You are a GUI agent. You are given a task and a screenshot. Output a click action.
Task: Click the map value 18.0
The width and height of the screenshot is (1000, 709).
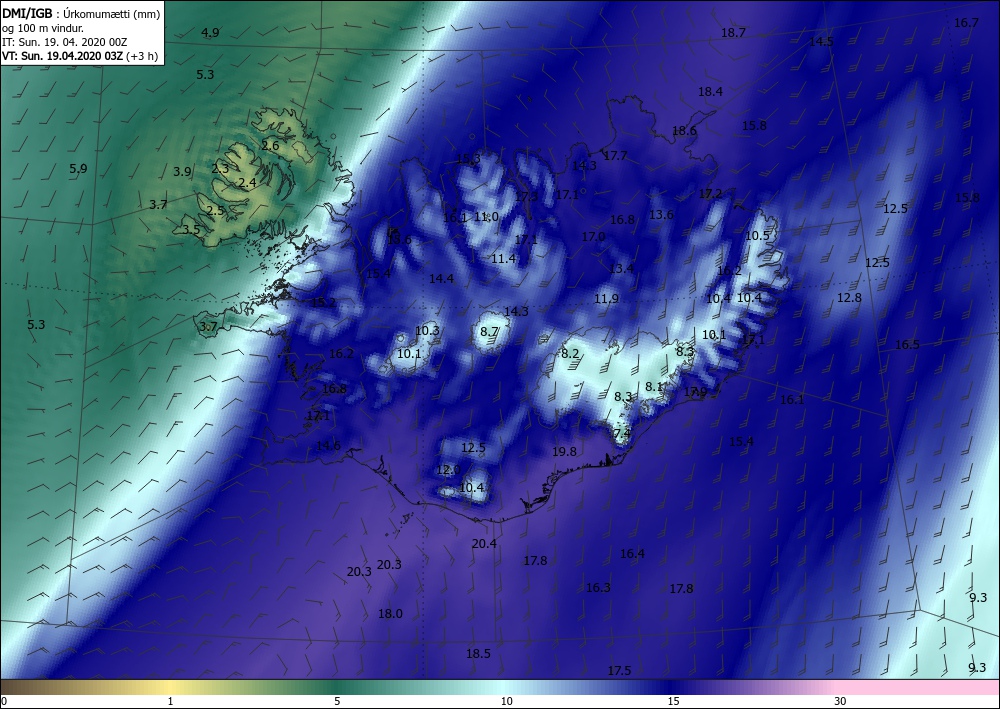pyautogui.click(x=390, y=614)
